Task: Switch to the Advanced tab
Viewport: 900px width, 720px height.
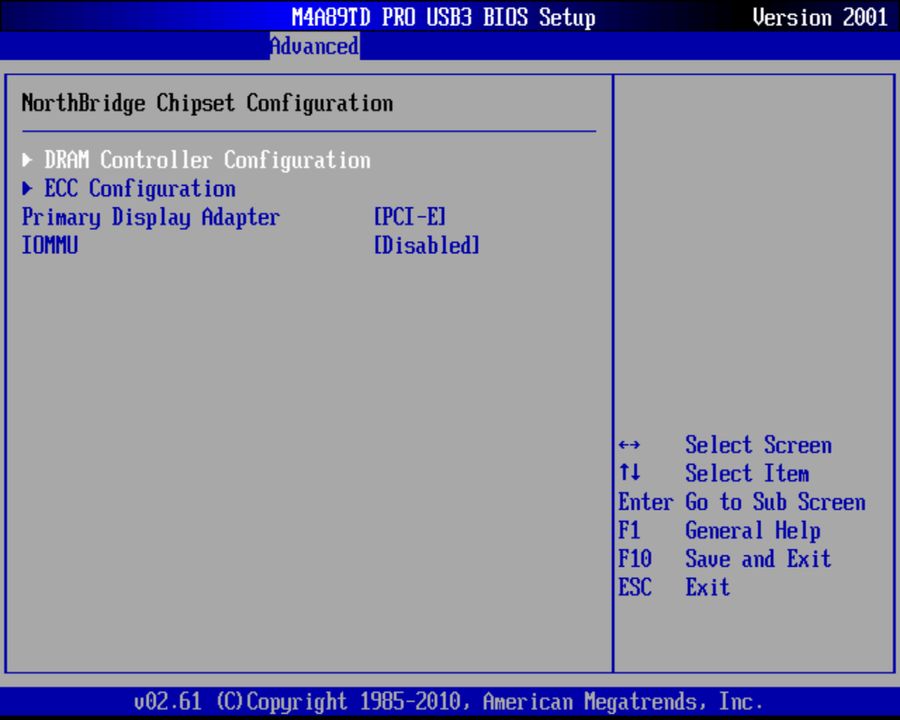Action: [x=314, y=46]
